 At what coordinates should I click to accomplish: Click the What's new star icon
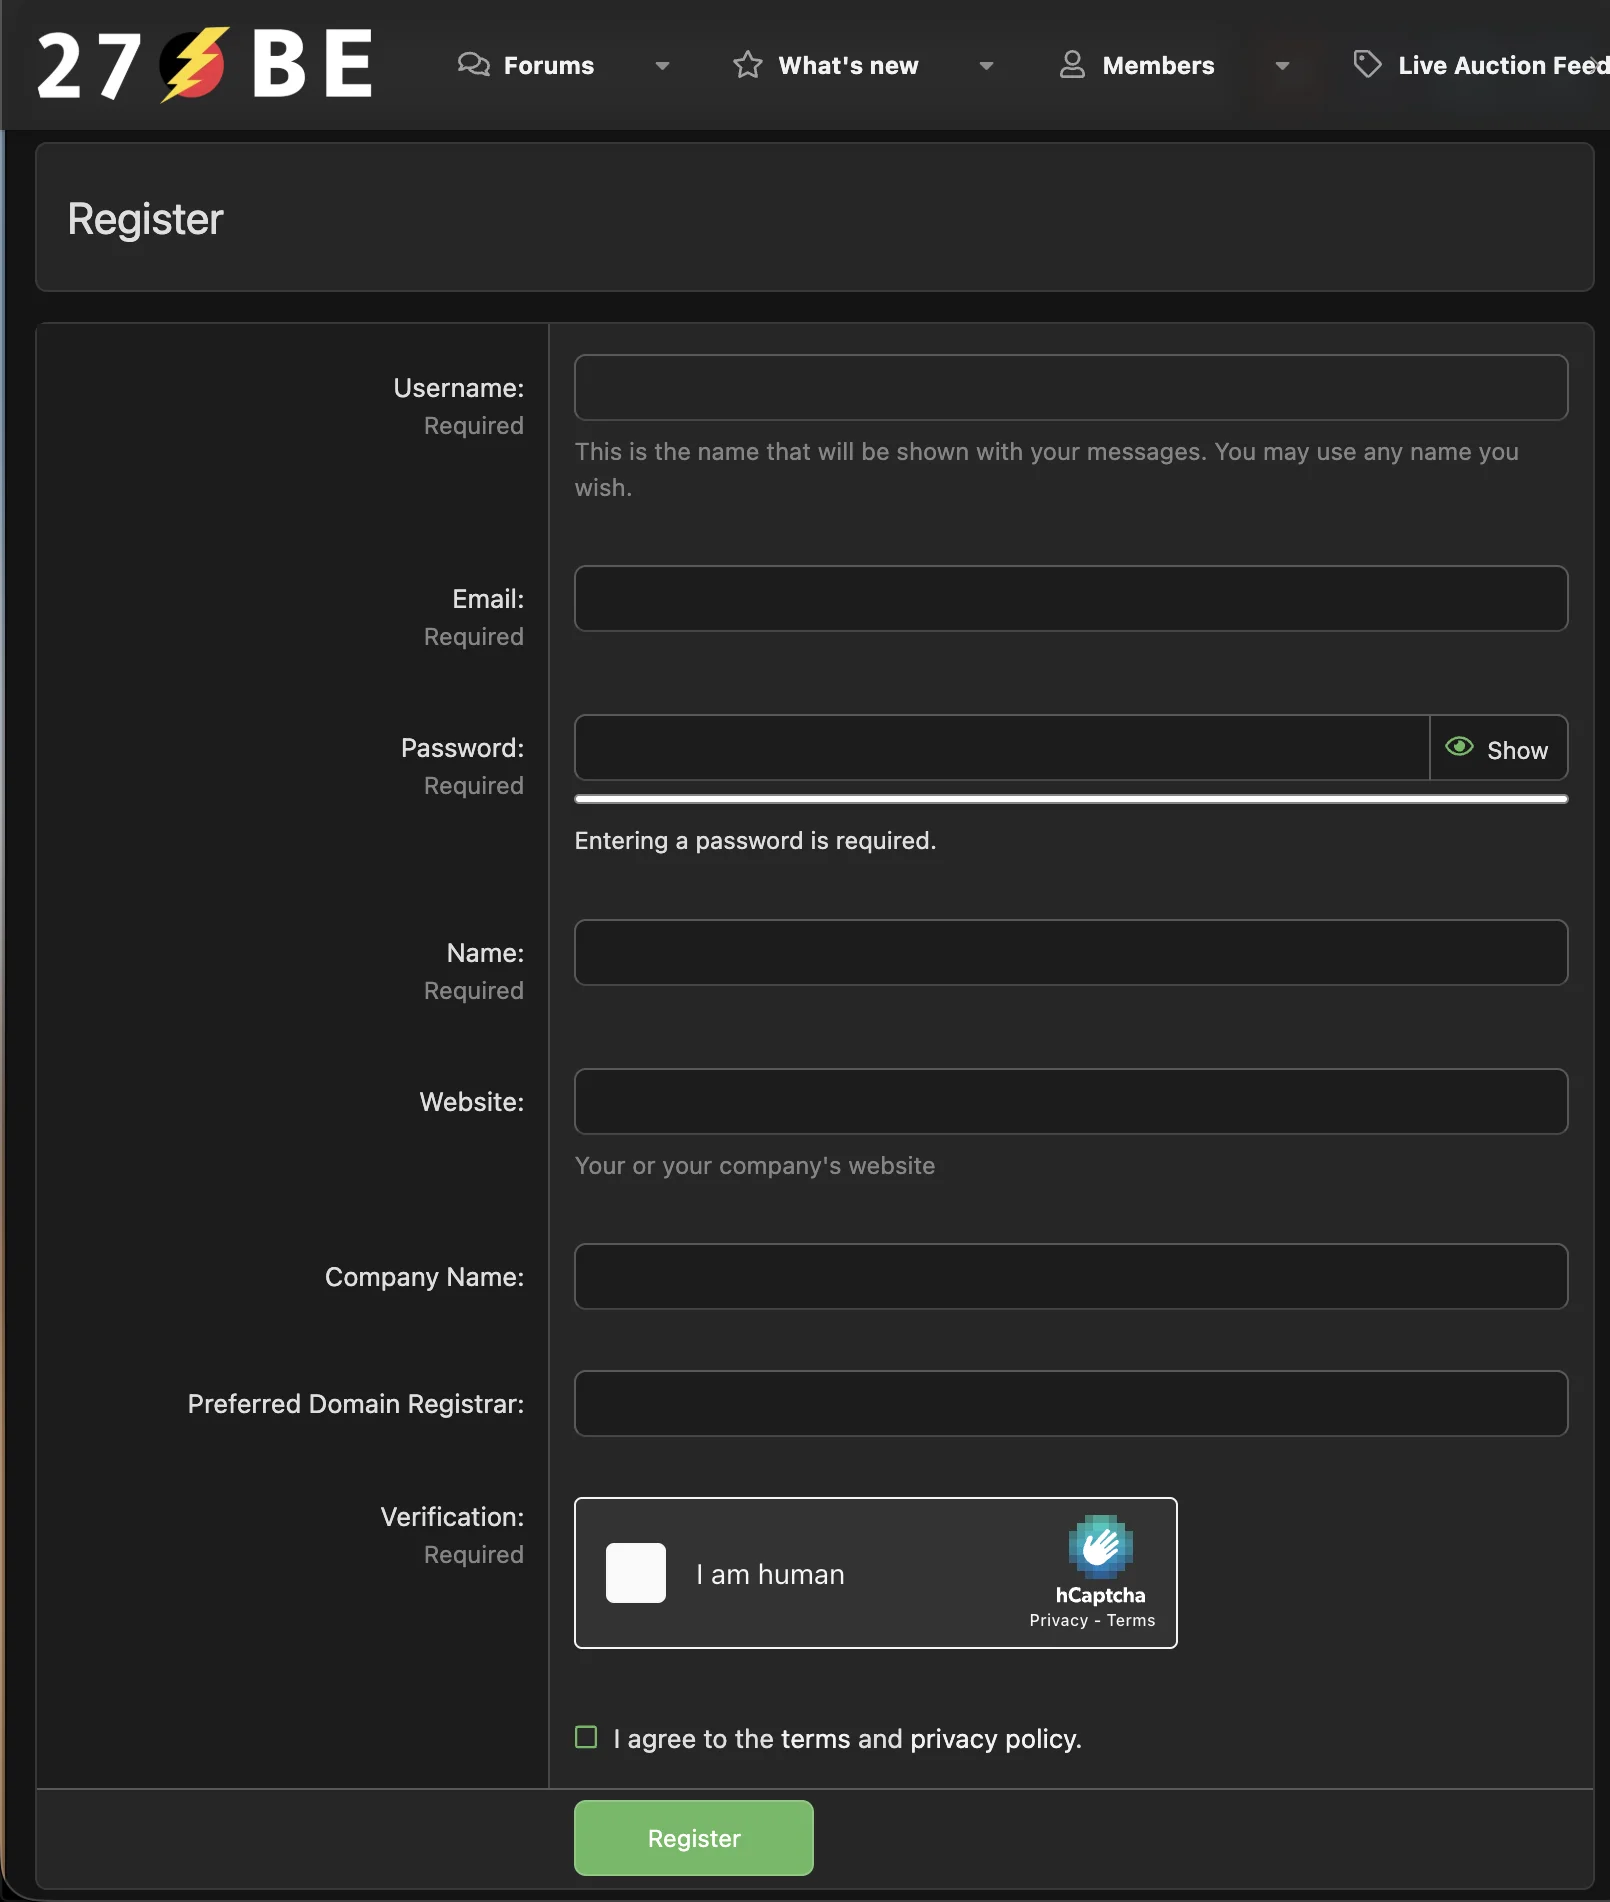747,65
